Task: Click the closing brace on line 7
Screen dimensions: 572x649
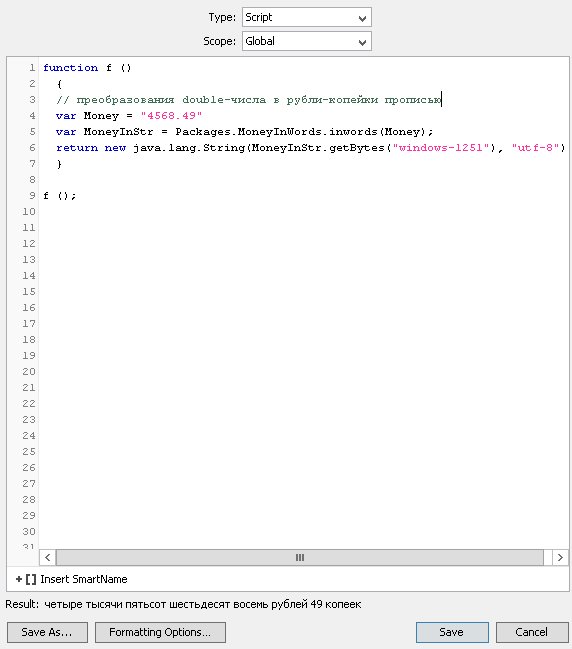Action: click(x=59, y=164)
